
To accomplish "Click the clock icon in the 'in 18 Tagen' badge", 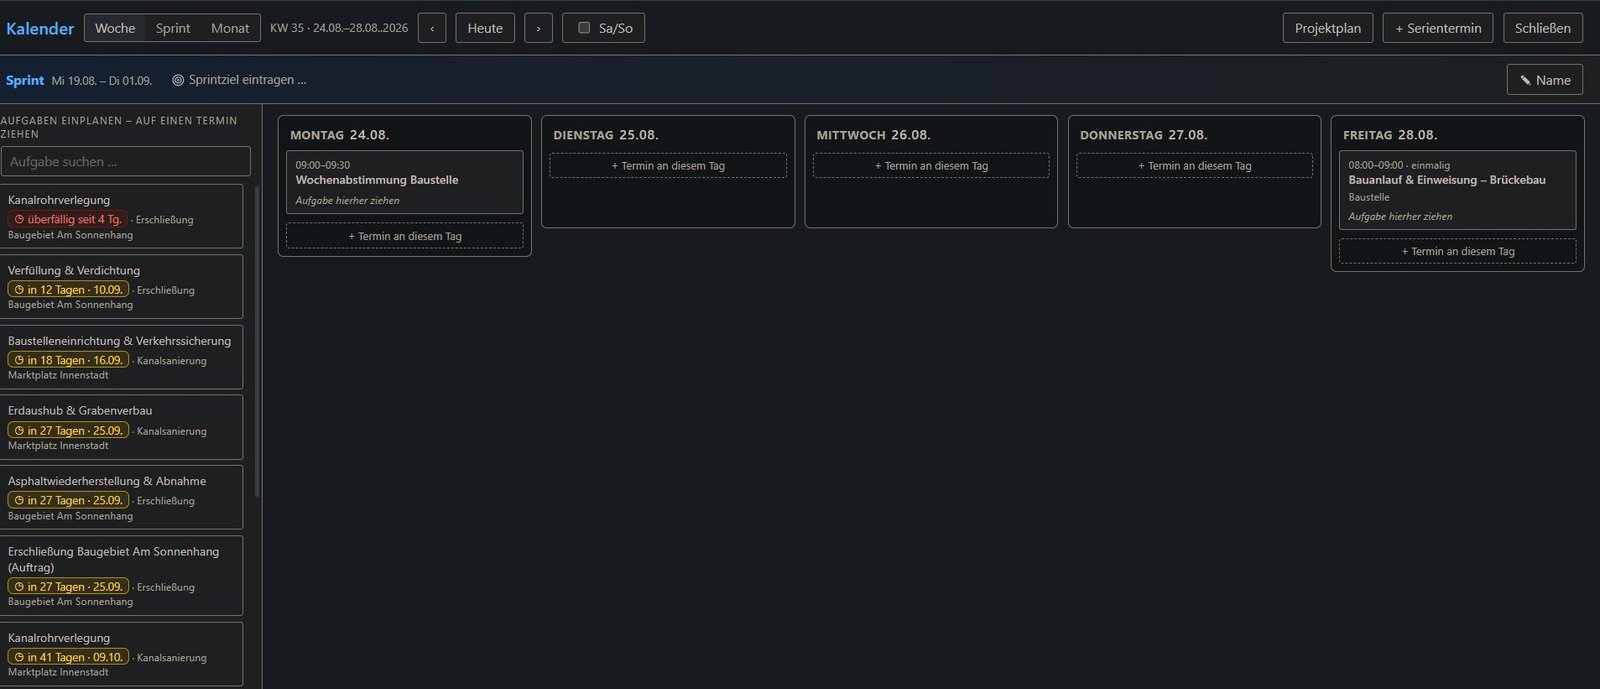I will click(x=19, y=360).
